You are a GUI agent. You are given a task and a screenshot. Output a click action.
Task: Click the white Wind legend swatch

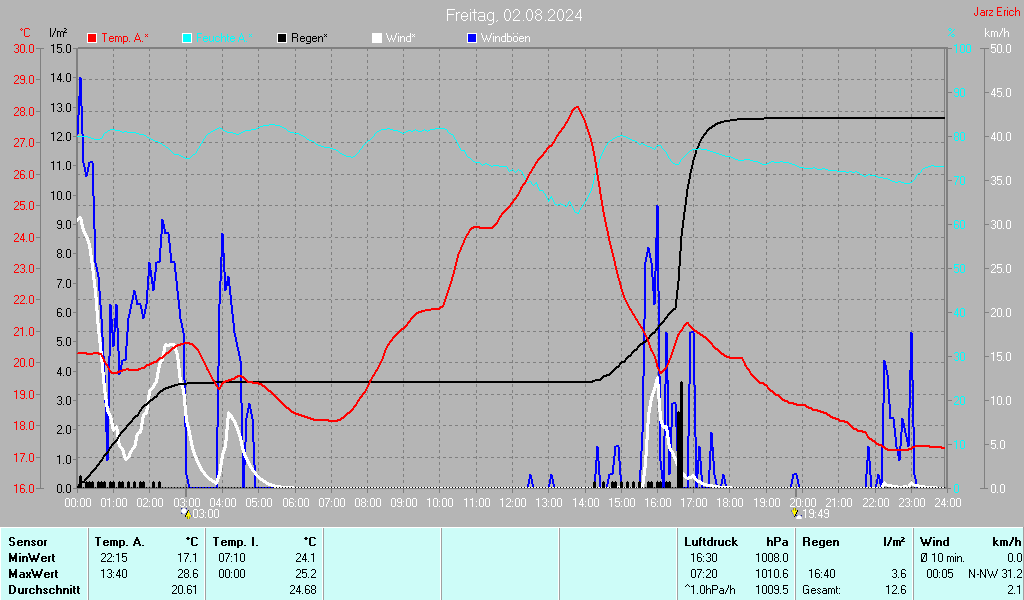(x=377, y=39)
